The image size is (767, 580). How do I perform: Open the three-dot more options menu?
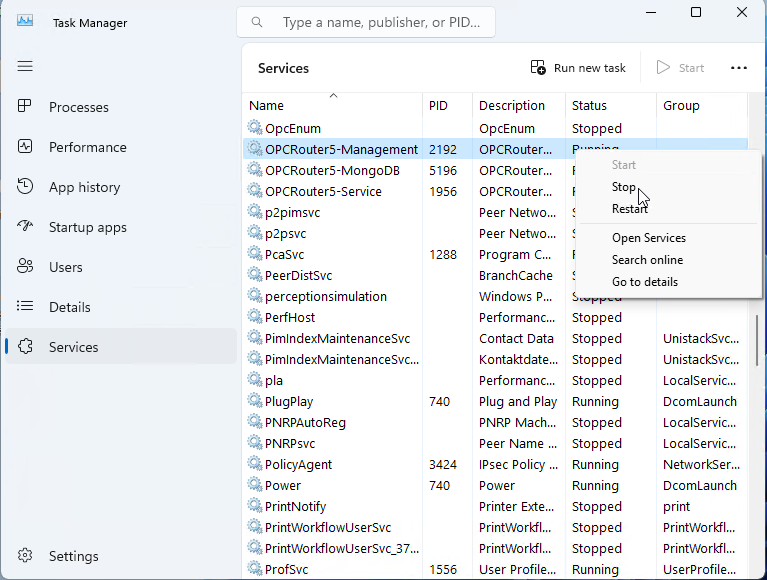pyautogui.click(x=739, y=68)
